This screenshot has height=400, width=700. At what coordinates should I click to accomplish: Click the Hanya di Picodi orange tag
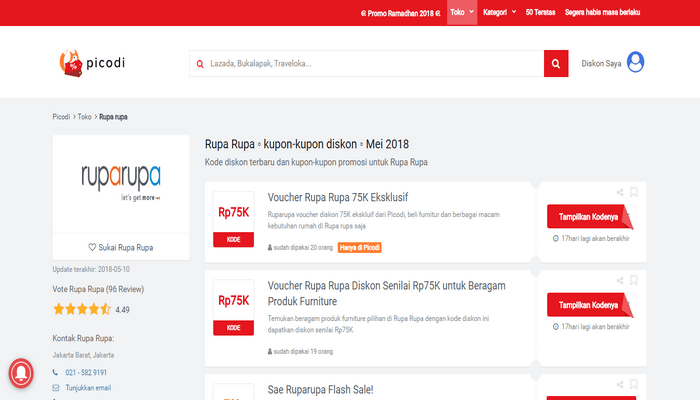[x=359, y=247]
